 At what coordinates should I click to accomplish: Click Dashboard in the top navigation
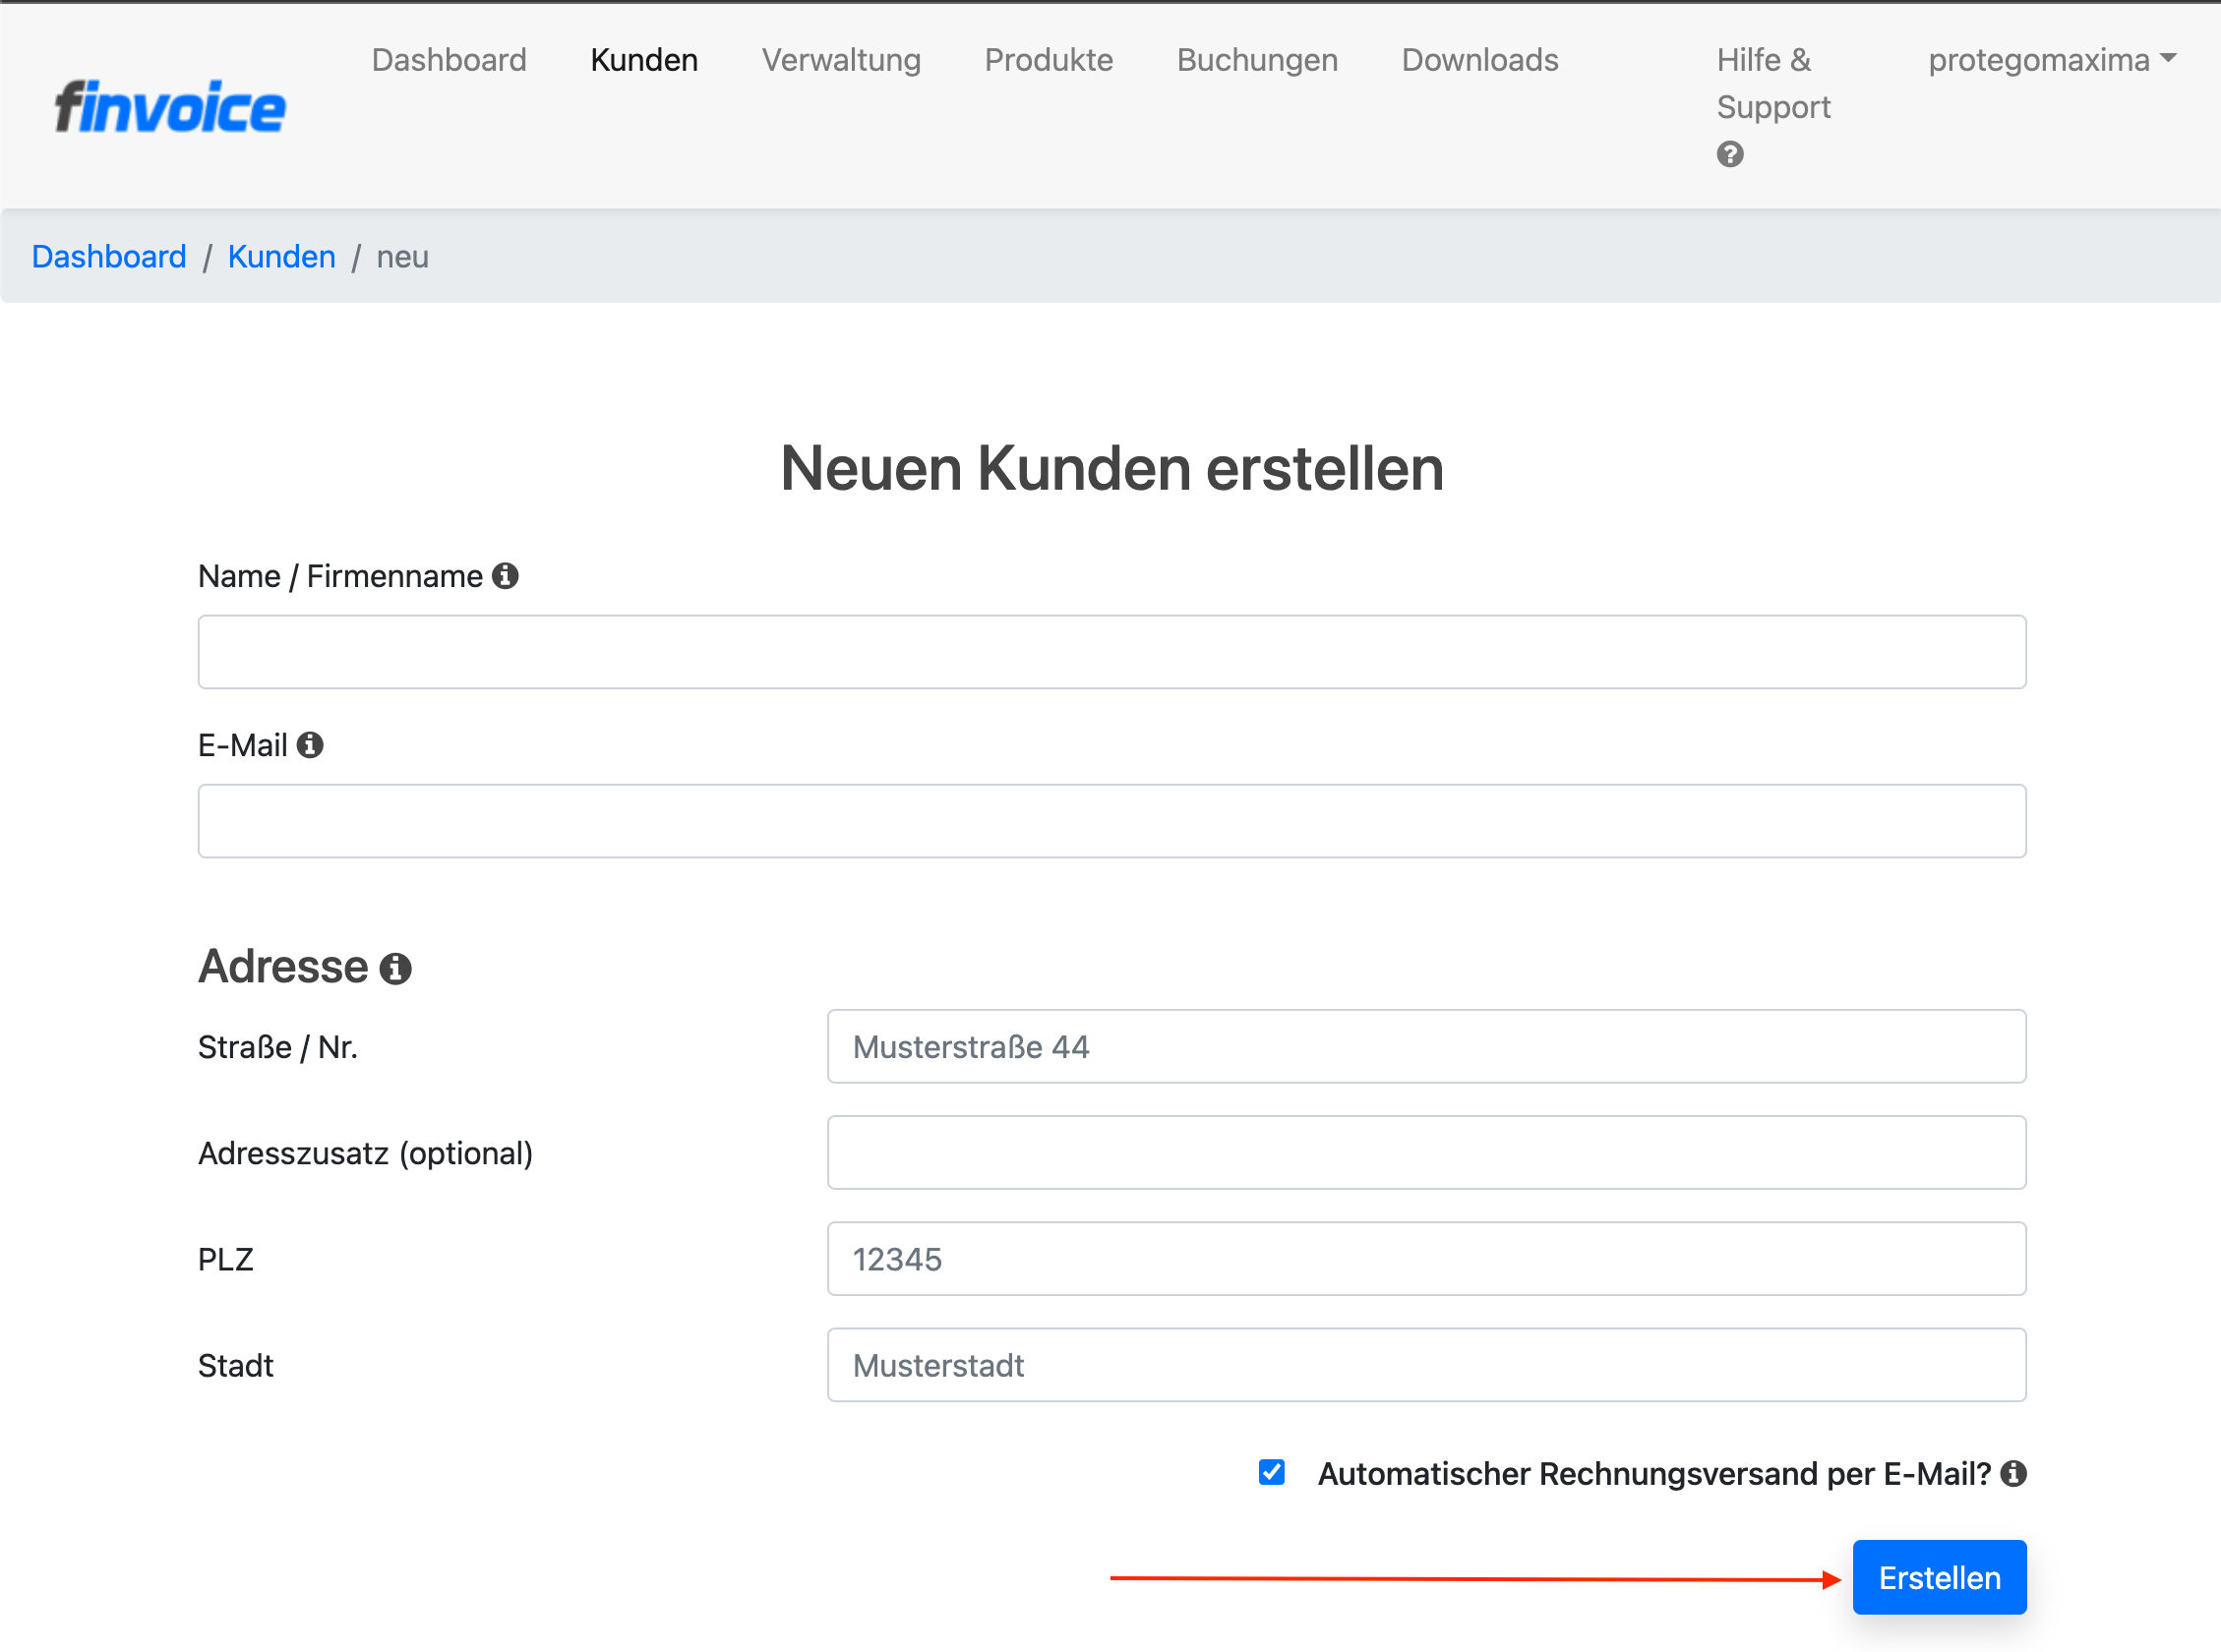(x=449, y=60)
